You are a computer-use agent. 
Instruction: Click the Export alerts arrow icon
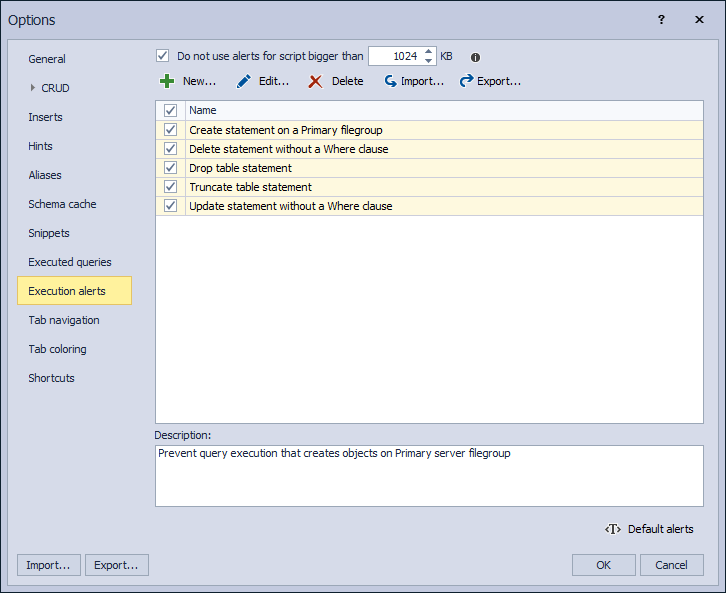click(466, 81)
